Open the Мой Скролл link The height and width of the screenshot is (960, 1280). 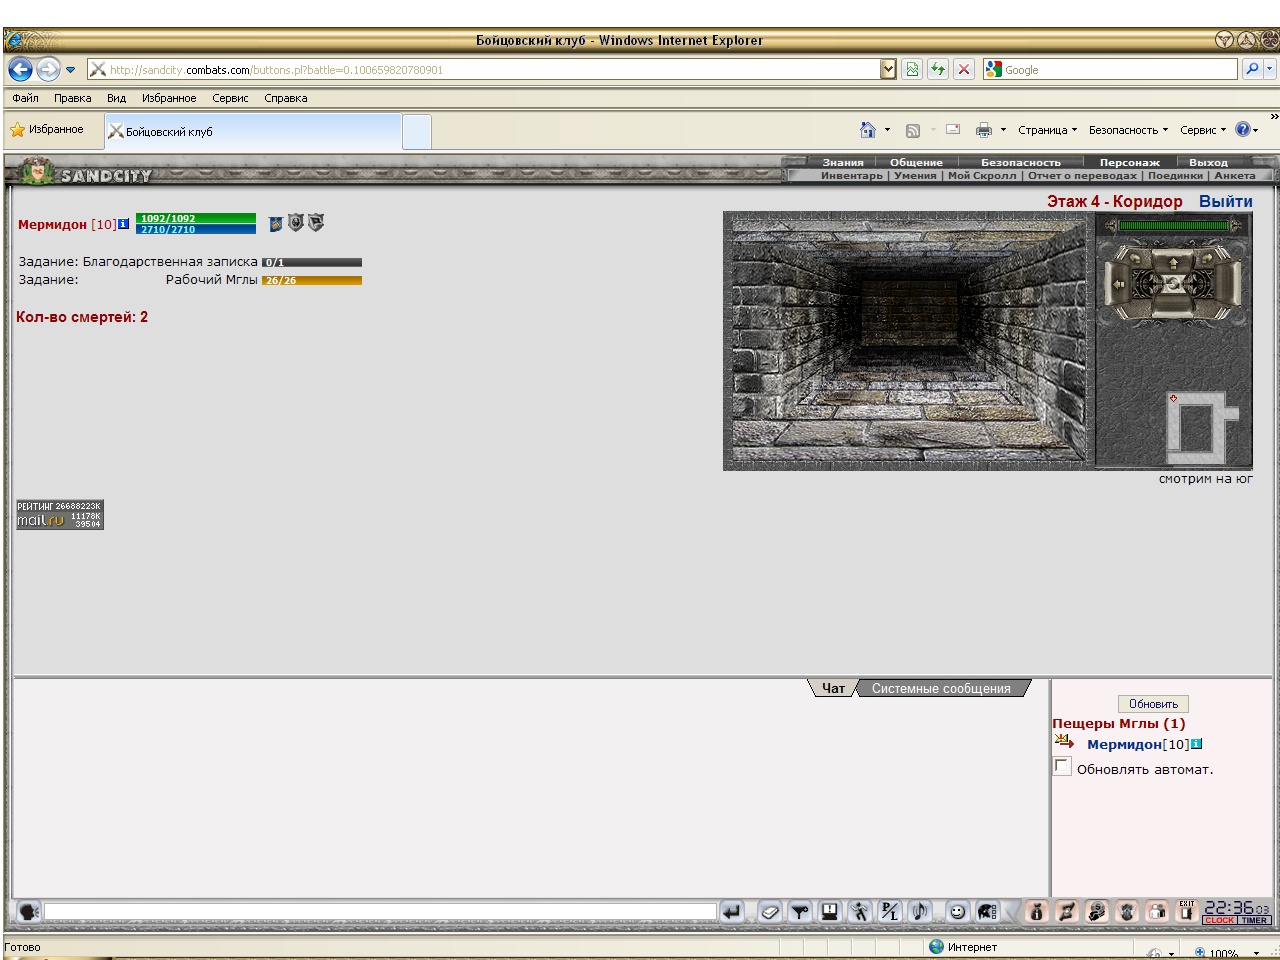coord(982,175)
